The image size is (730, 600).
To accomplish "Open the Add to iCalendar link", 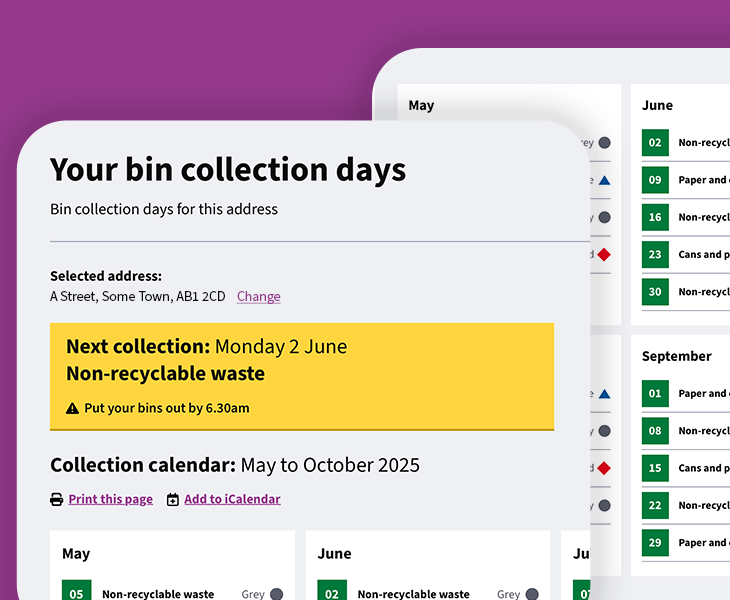I will pyautogui.click(x=232, y=499).
